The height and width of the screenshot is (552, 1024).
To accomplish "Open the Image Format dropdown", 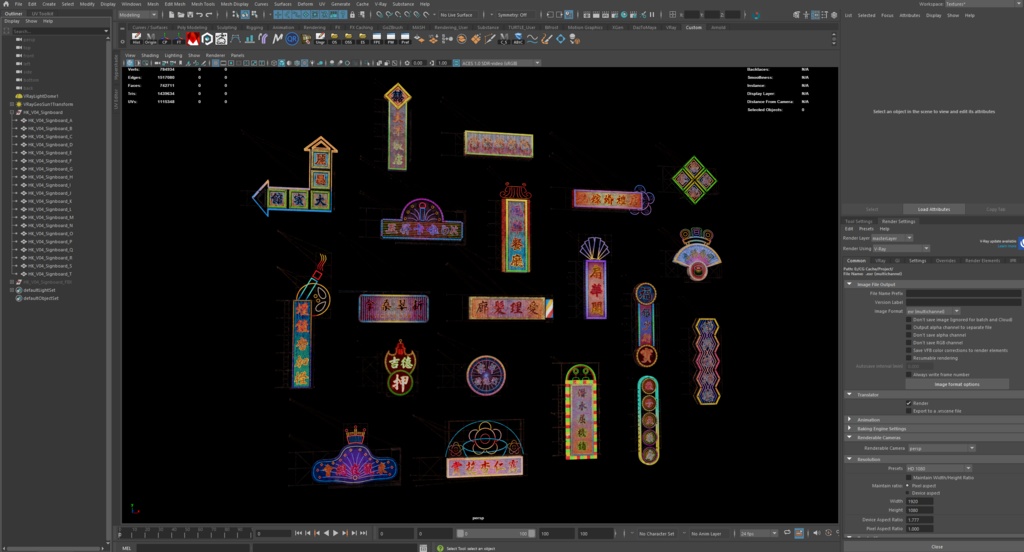I will (x=932, y=311).
